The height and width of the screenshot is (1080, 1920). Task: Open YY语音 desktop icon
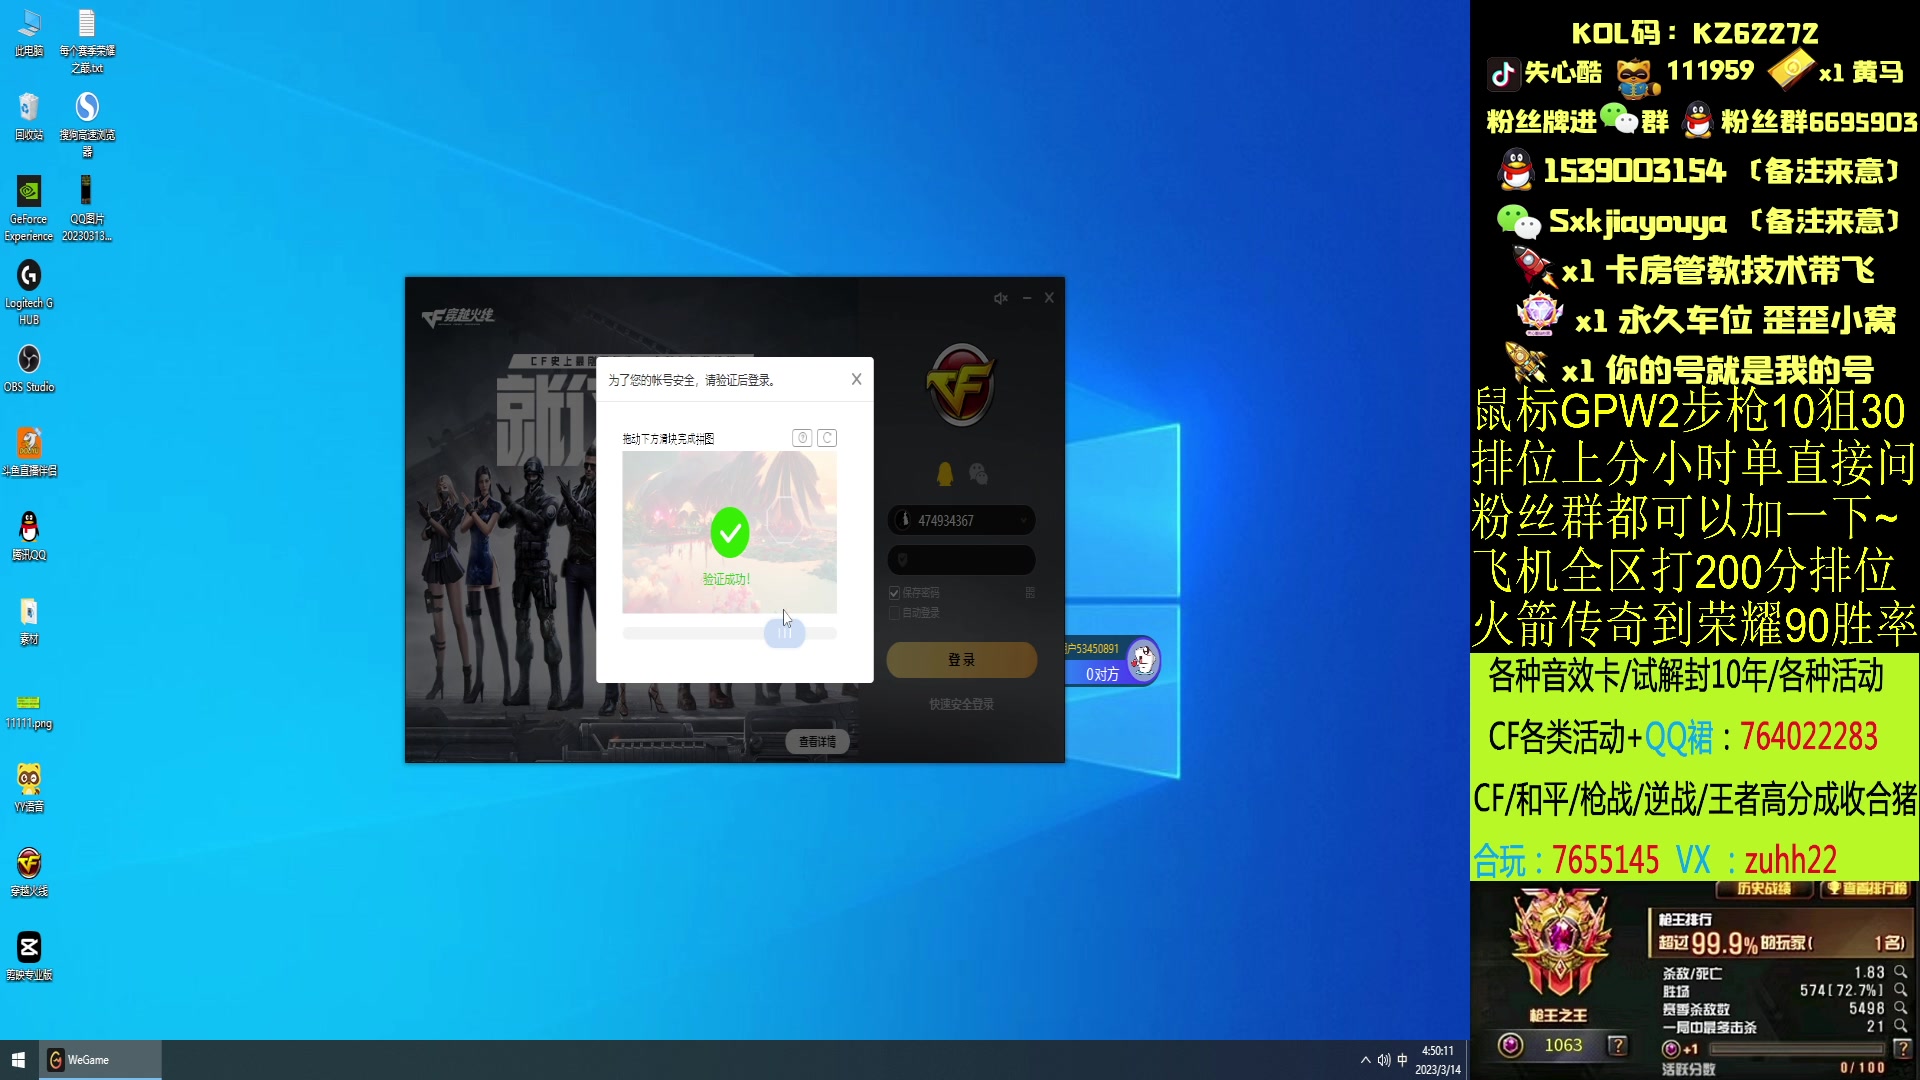pos(29,789)
